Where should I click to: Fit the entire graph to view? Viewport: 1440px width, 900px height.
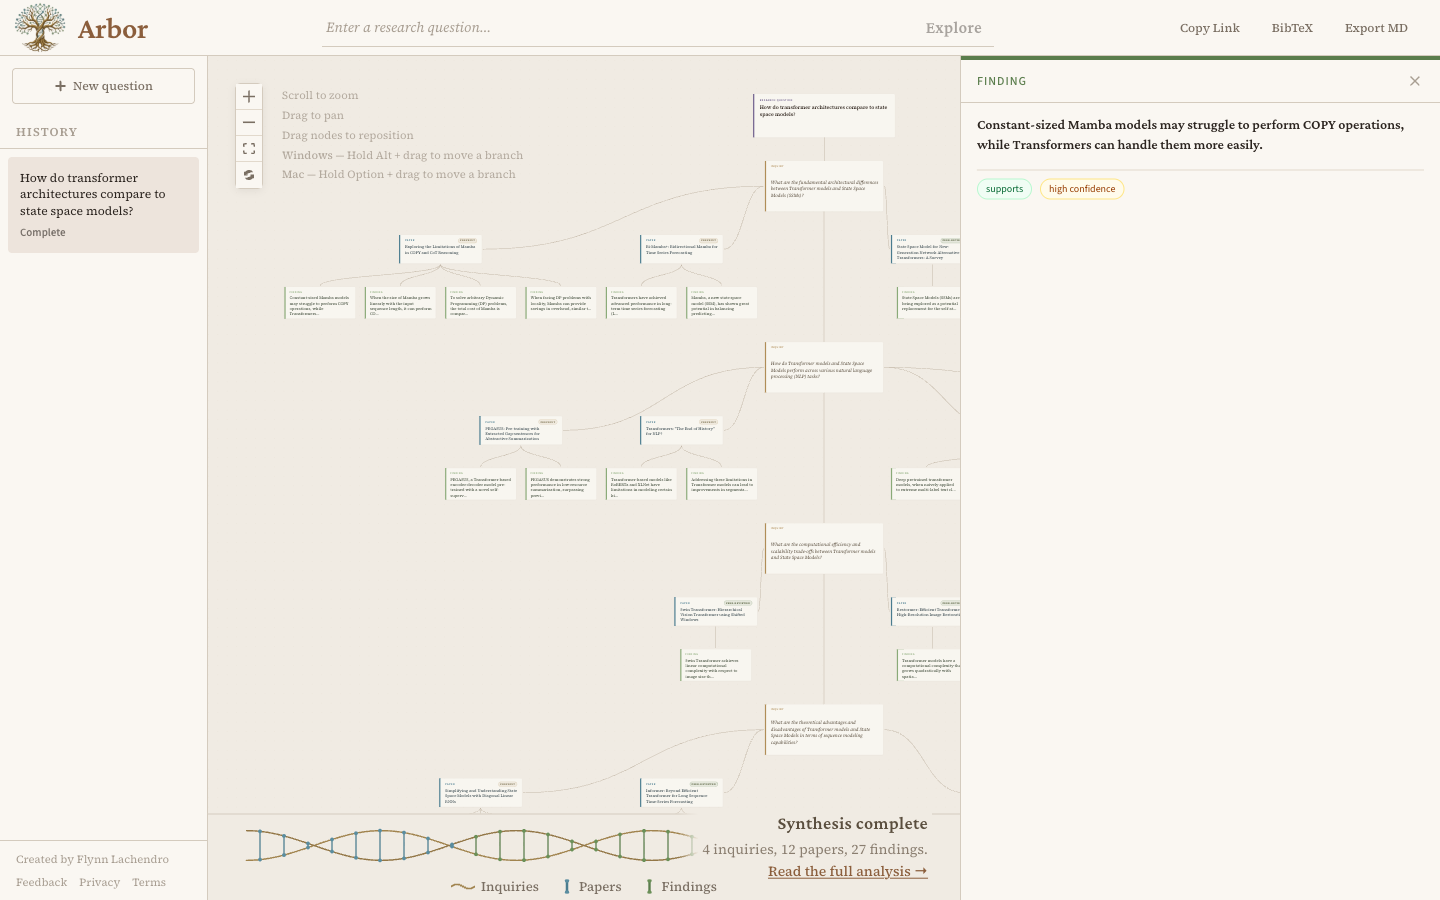point(249,148)
